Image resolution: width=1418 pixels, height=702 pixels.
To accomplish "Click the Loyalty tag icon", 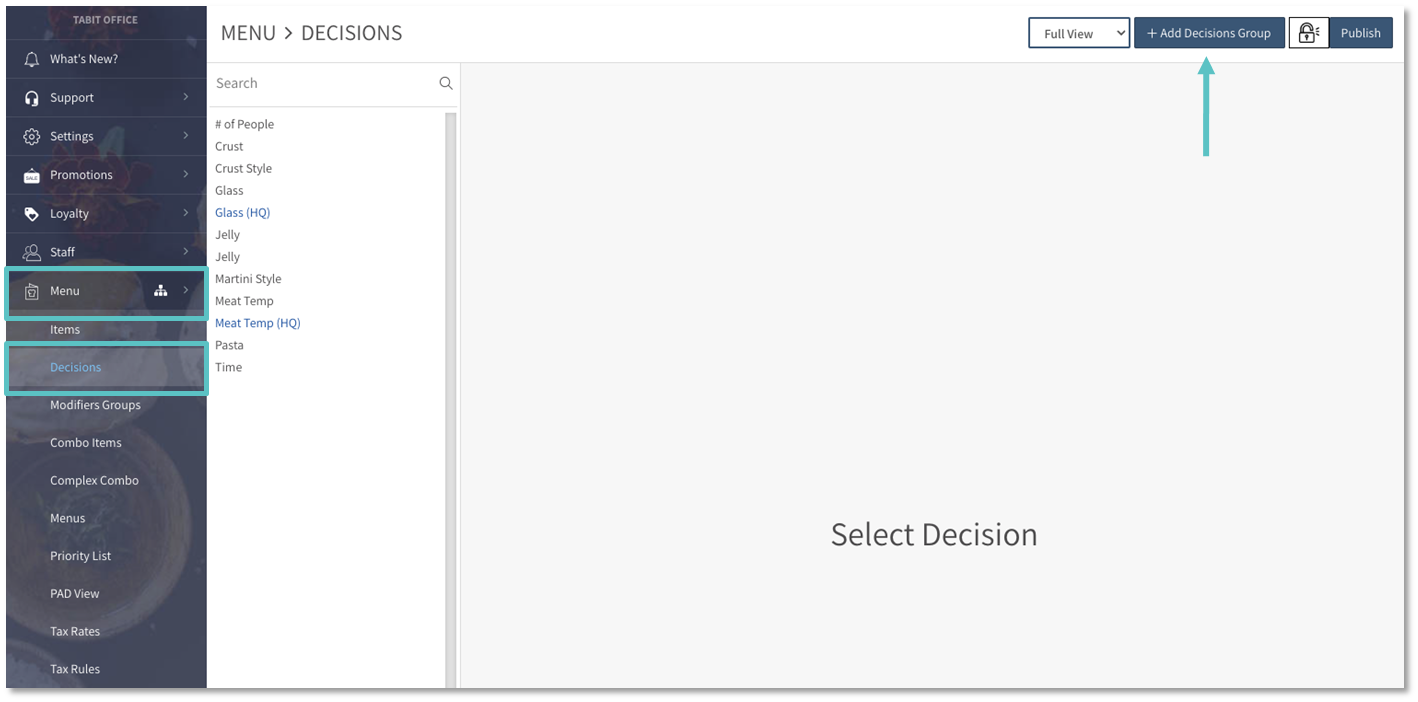I will coord(31,213).
